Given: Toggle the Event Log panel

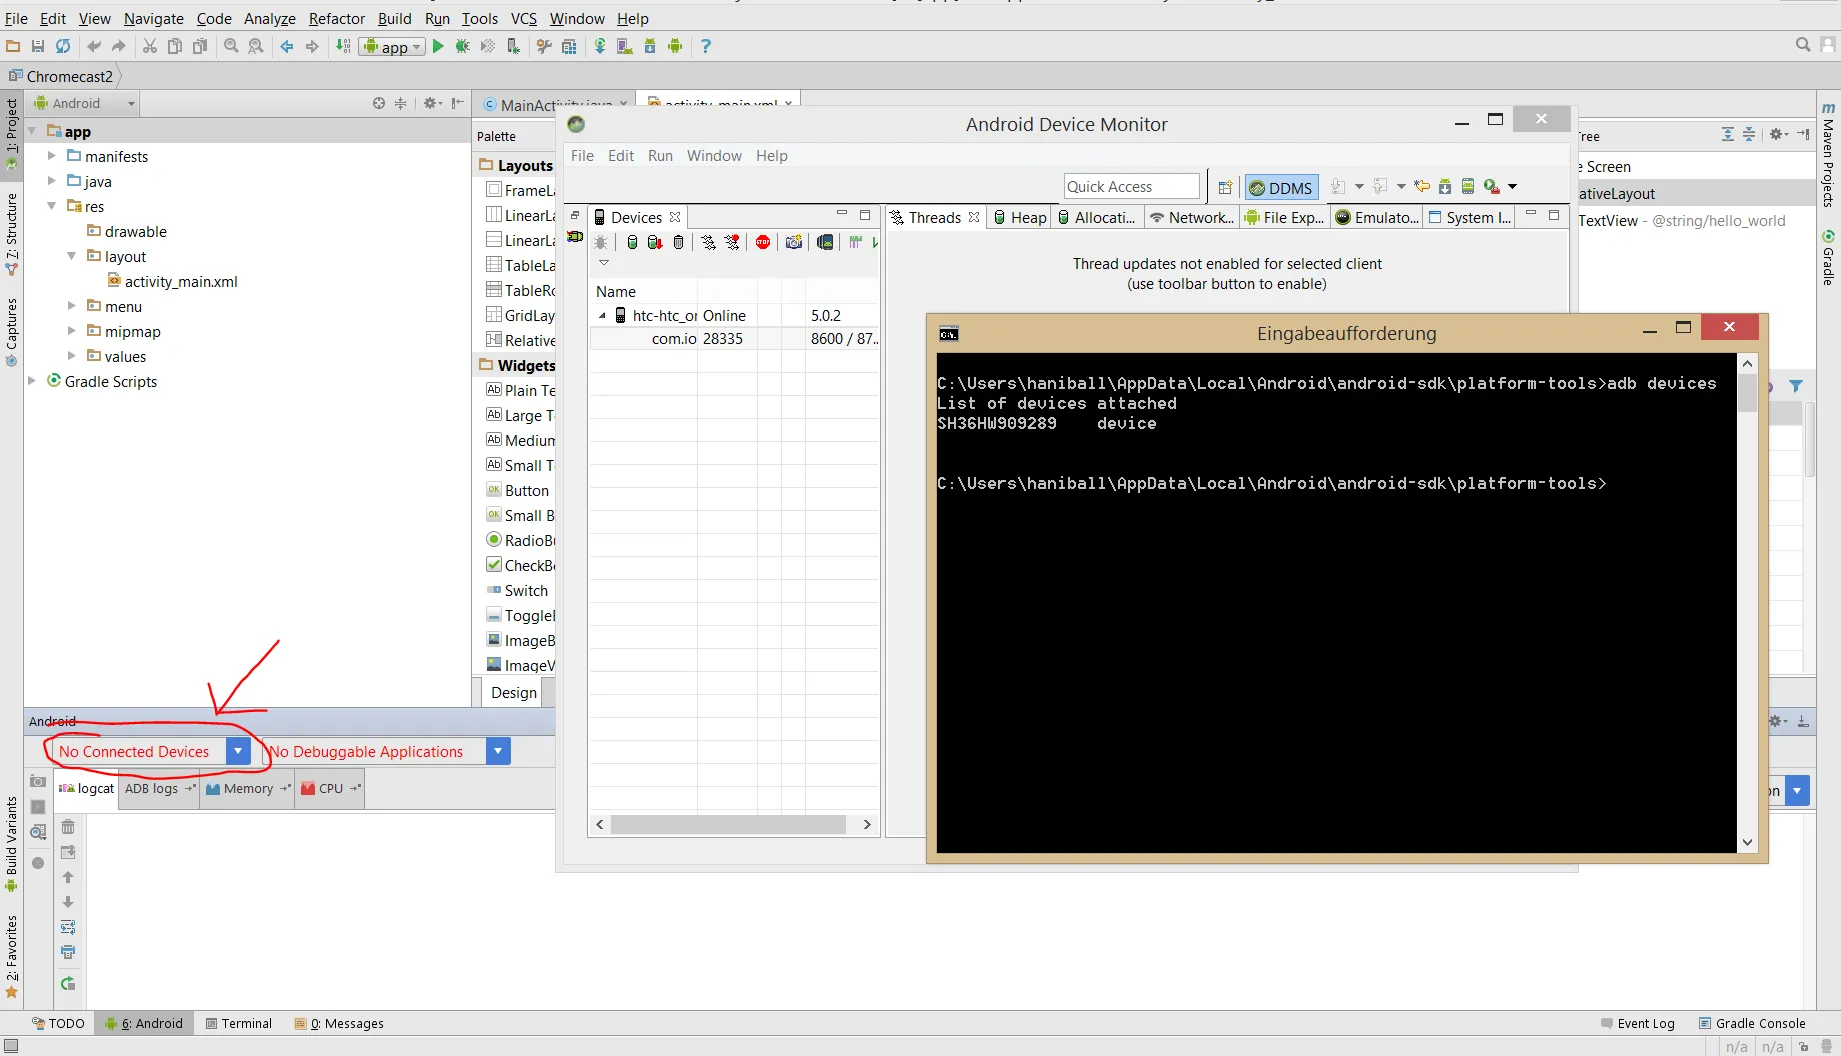Looking at the screenshot, I should pyautogui.click(x=1637, y=1023).
